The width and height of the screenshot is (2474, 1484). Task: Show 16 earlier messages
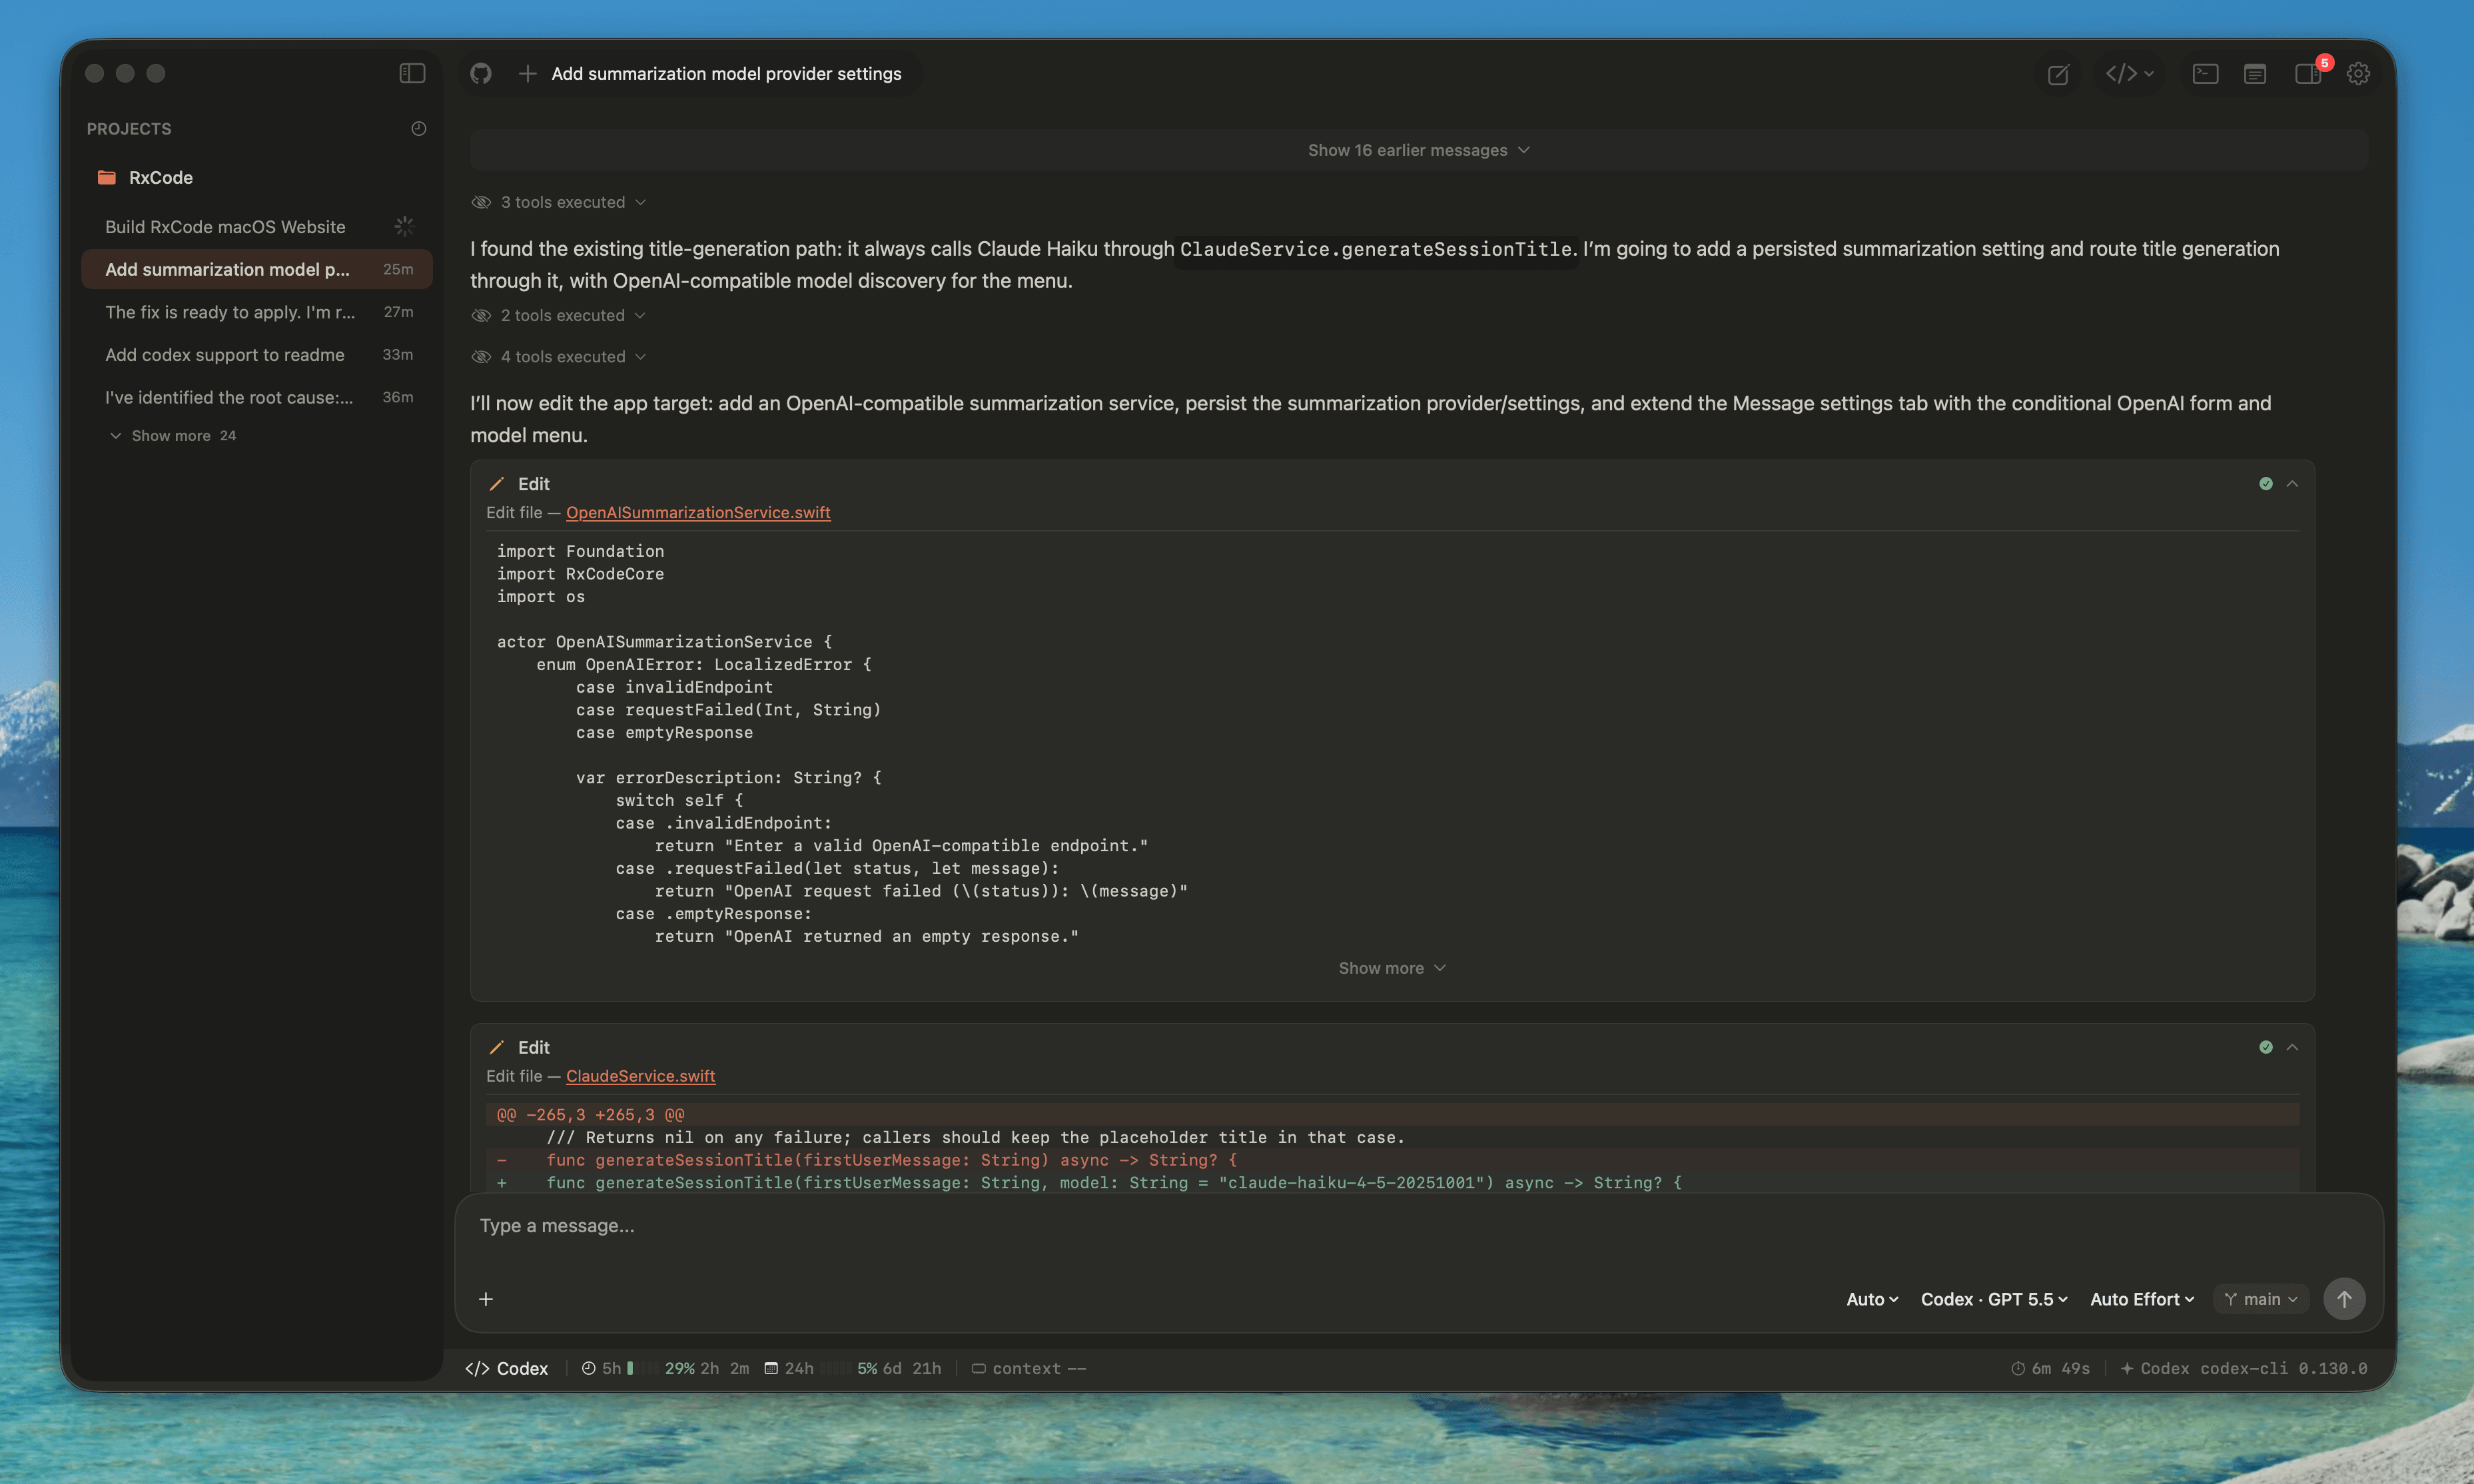pyautogui.click(x=1418, y=150)
